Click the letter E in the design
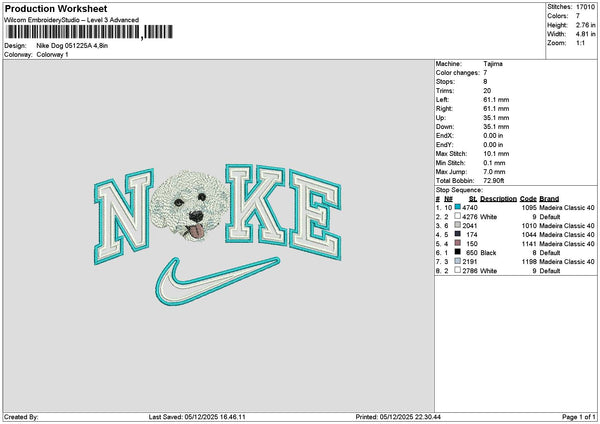This screenshot has height=424, width=600. click(315, 214)
